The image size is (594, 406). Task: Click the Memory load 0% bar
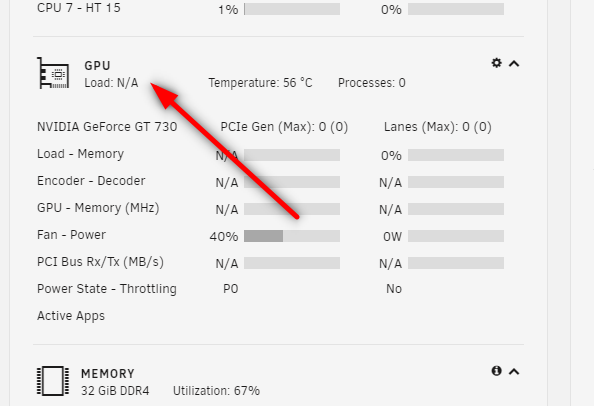456,155
